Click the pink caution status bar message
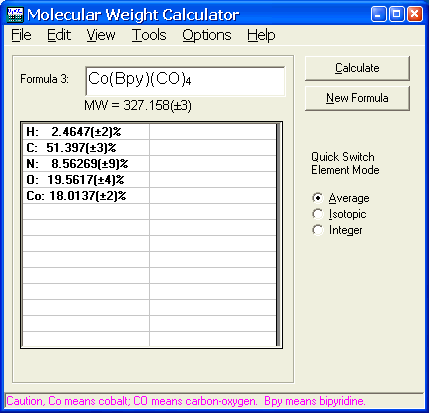 click(x=186, y=401)
